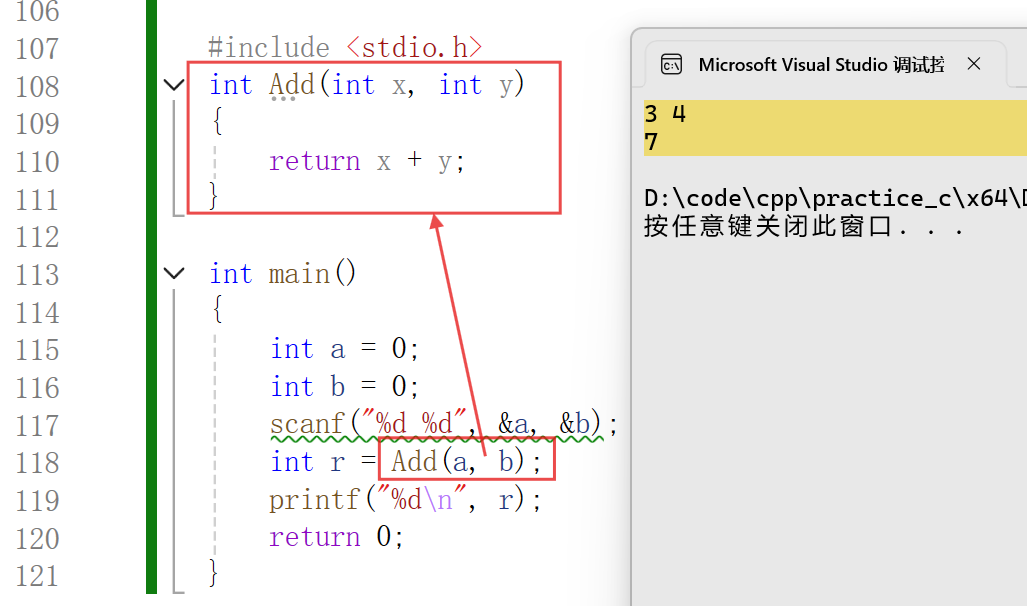Click the 'return x + y;' statement
The image size is (1027, 606).
click(x=367, y=161)
